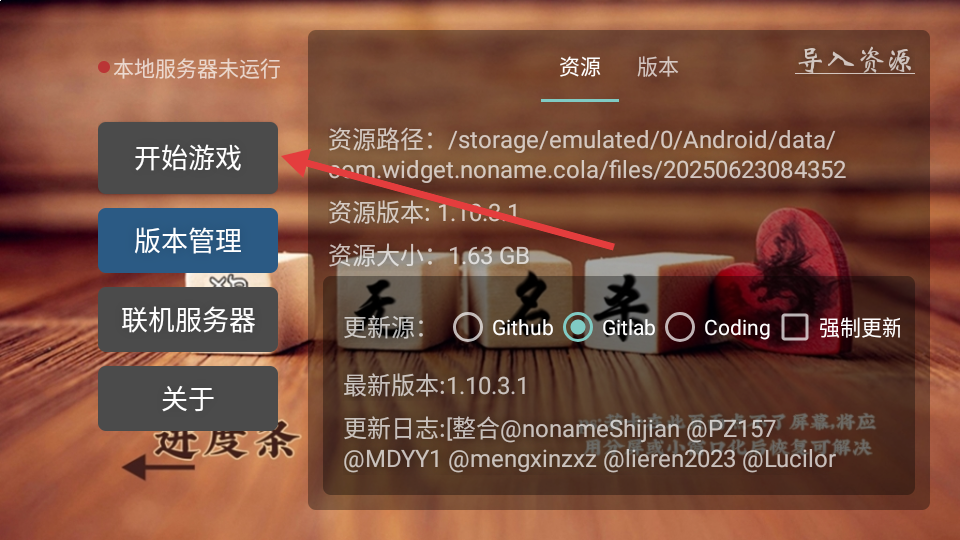Click the 资源大小 1.63 GB line
The image size is (960, 540).
click(x=429, y=255)
